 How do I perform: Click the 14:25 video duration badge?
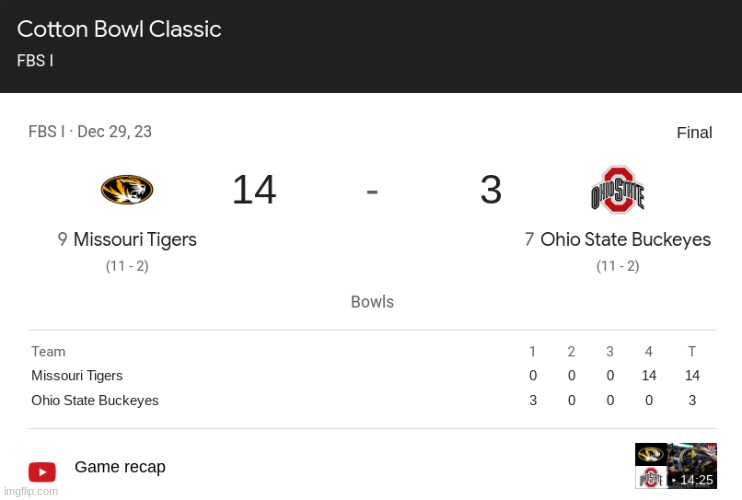(695, 480)
